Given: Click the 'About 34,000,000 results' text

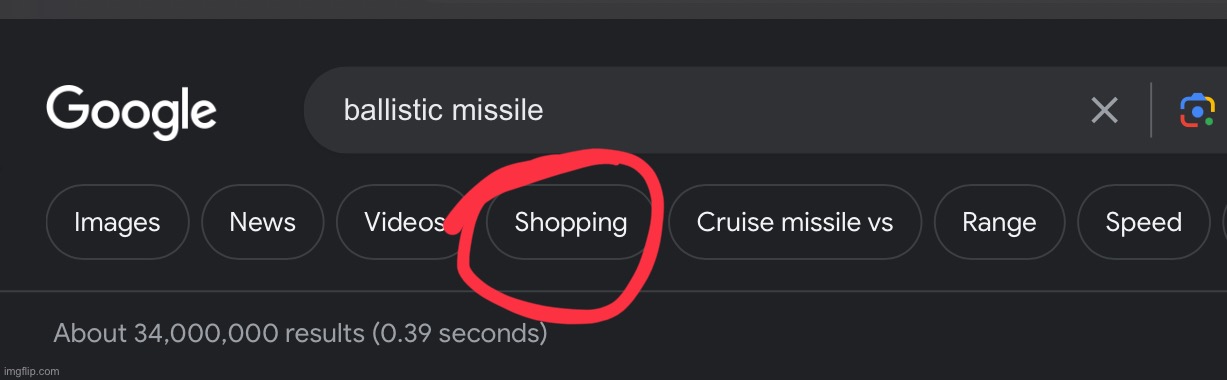Looking at the screenshot, I should click(208, 333).
